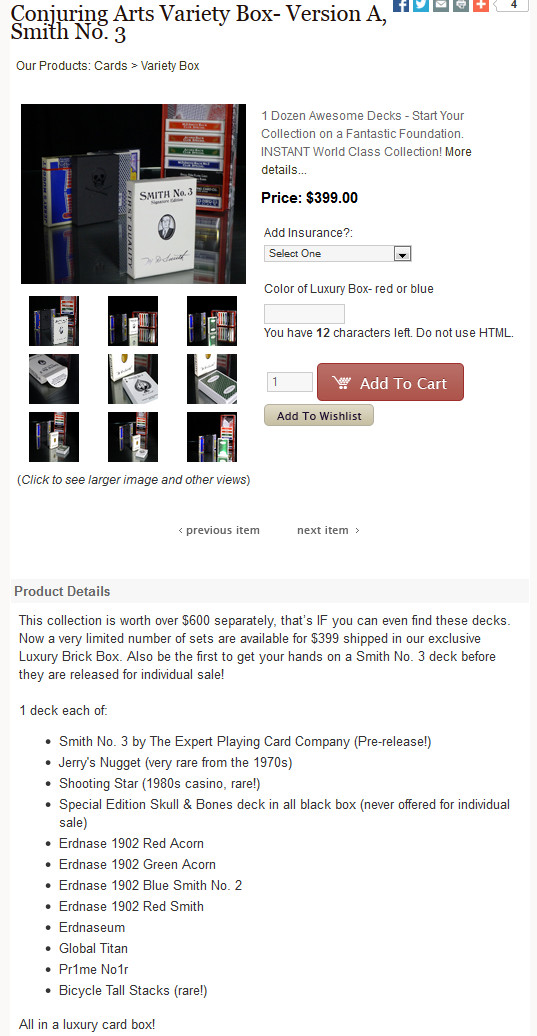This screenshot has width=537, height=1036.
Task: Share via the Twitter icon
Action: click(x=421, y=5)
